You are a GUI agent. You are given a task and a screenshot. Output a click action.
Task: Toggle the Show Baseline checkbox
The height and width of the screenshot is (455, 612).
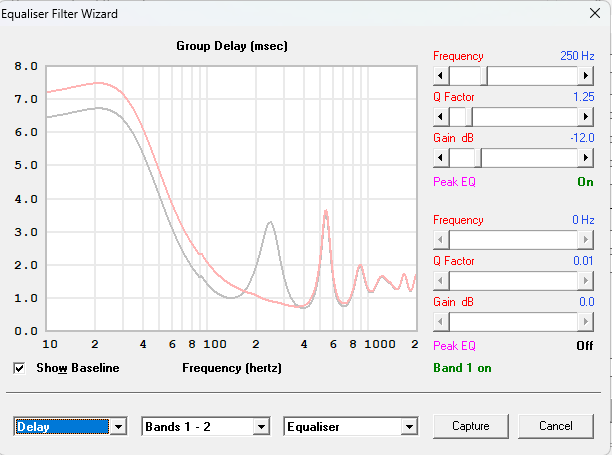click(x=19, y=368)
